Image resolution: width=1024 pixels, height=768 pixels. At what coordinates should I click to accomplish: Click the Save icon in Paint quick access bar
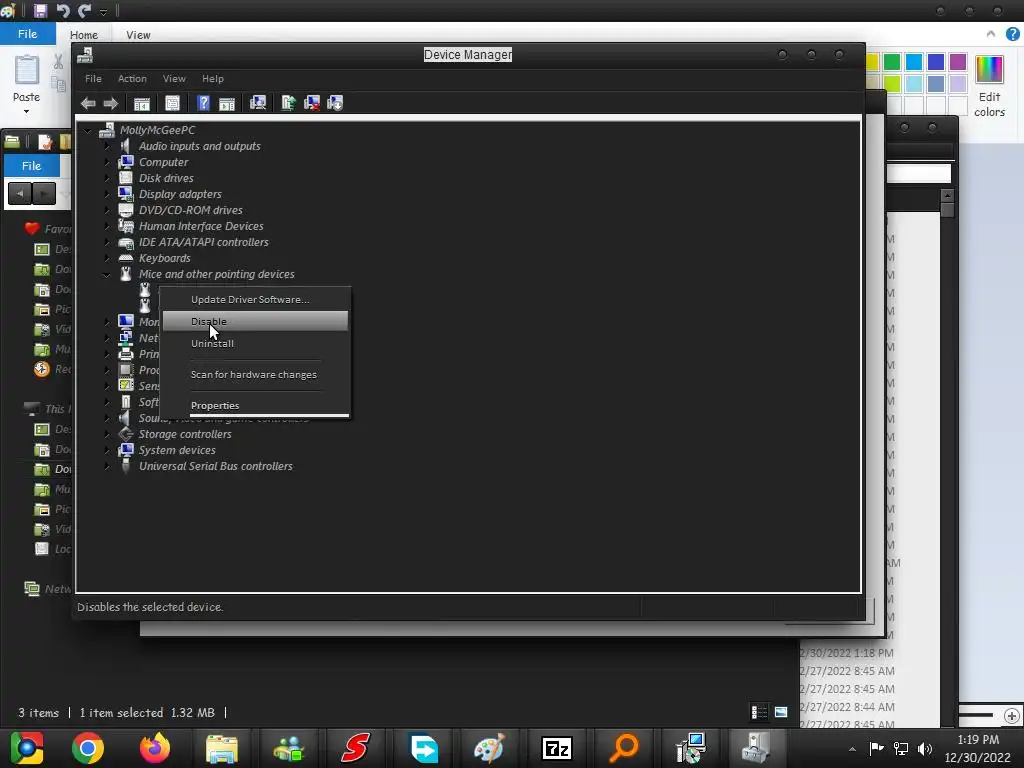pos(40,10)
